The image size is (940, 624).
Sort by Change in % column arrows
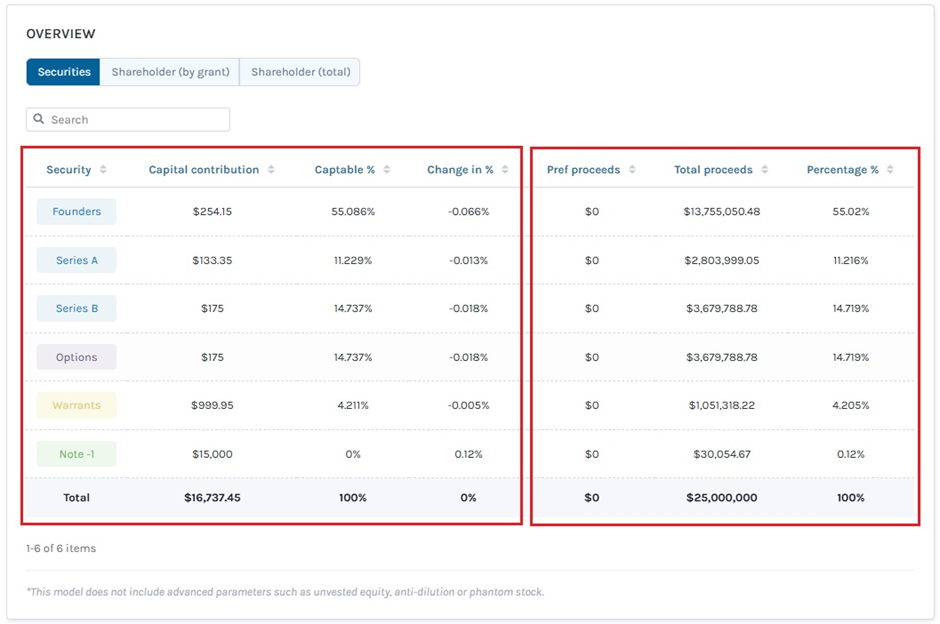(x=505, y=170)
